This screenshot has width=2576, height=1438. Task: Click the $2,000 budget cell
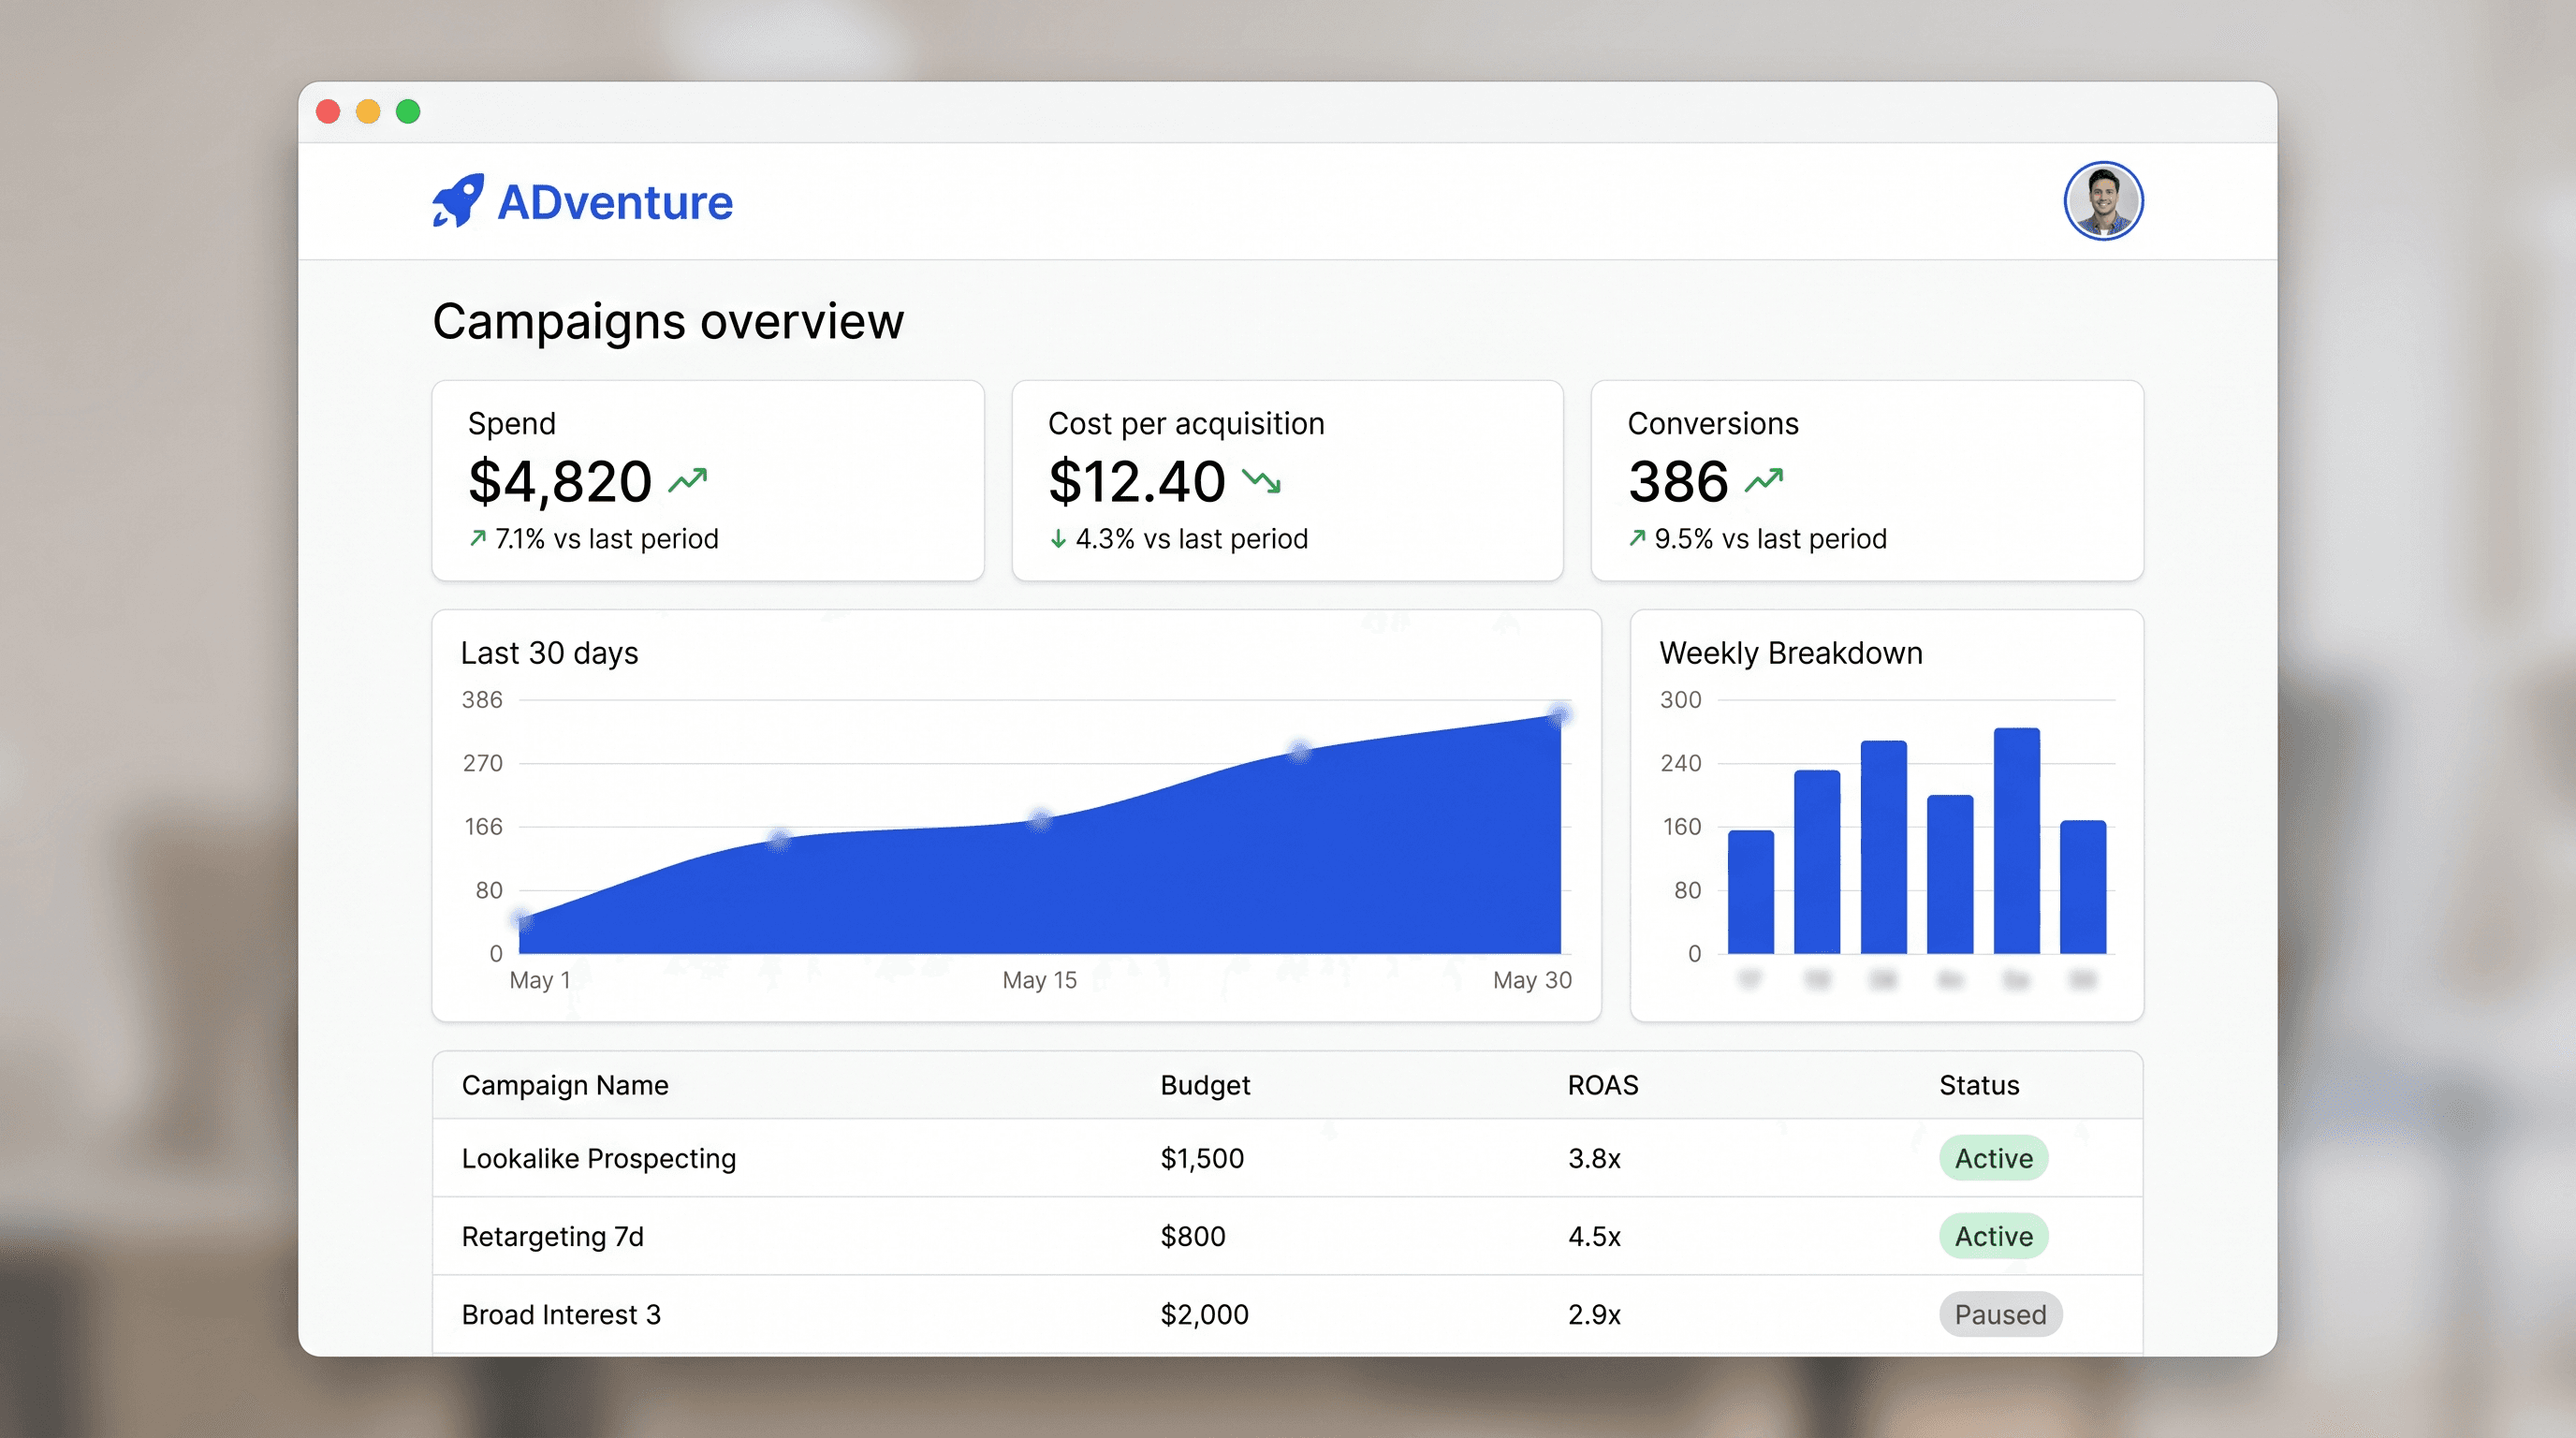coord(1204,1314)
